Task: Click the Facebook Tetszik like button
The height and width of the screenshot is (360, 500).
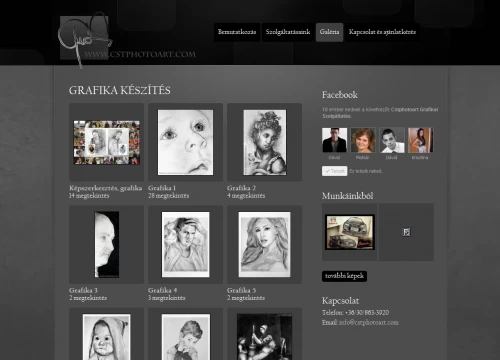Action: (335, 171)
